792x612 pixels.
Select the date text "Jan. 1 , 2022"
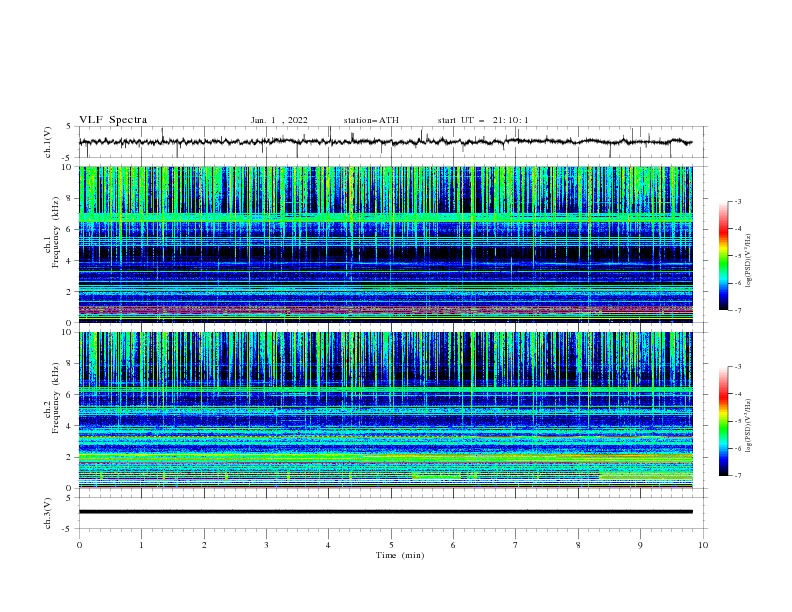coord(279,120)
